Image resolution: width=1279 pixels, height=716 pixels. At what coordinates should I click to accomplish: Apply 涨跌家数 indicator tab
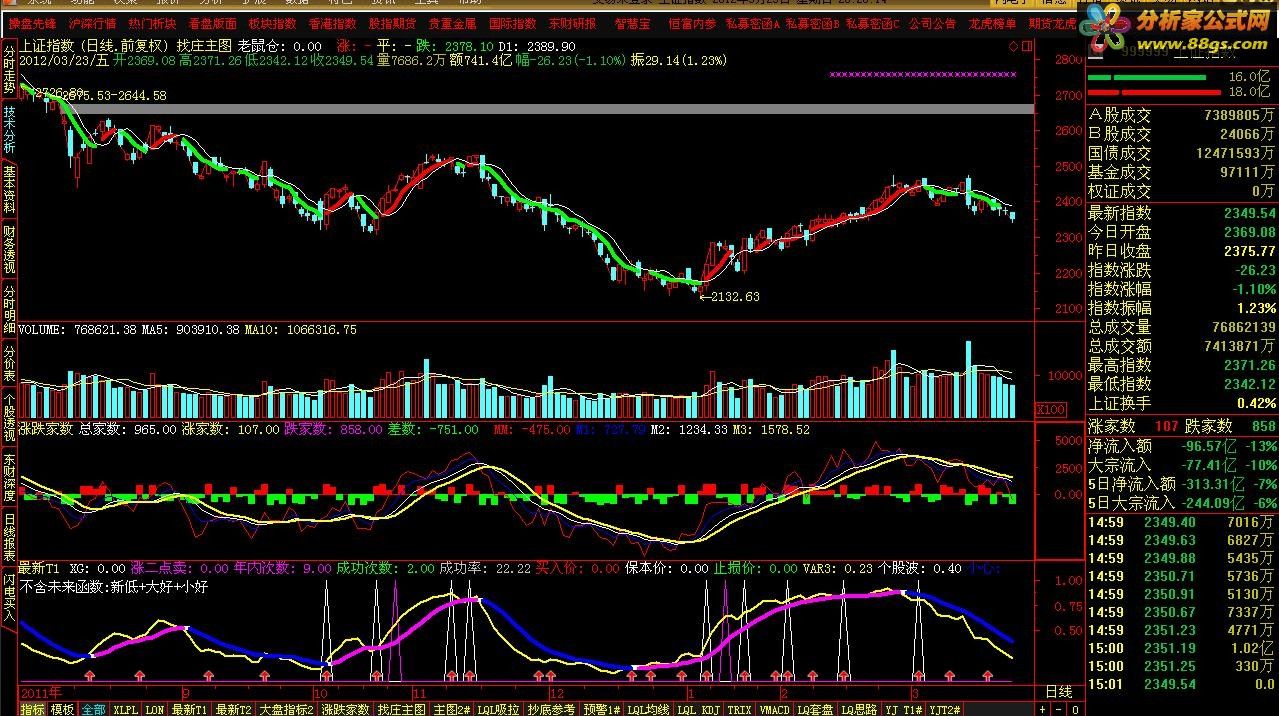(x=345, y=709)
